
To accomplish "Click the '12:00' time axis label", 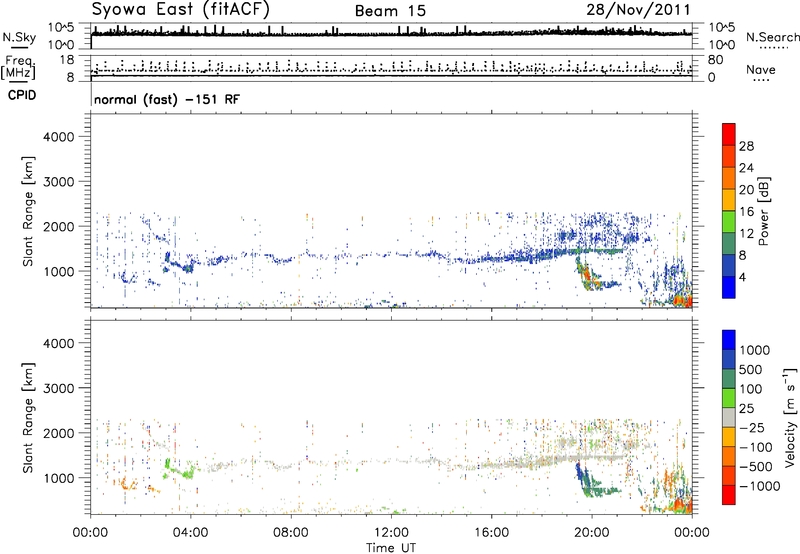I will (391, 533).
